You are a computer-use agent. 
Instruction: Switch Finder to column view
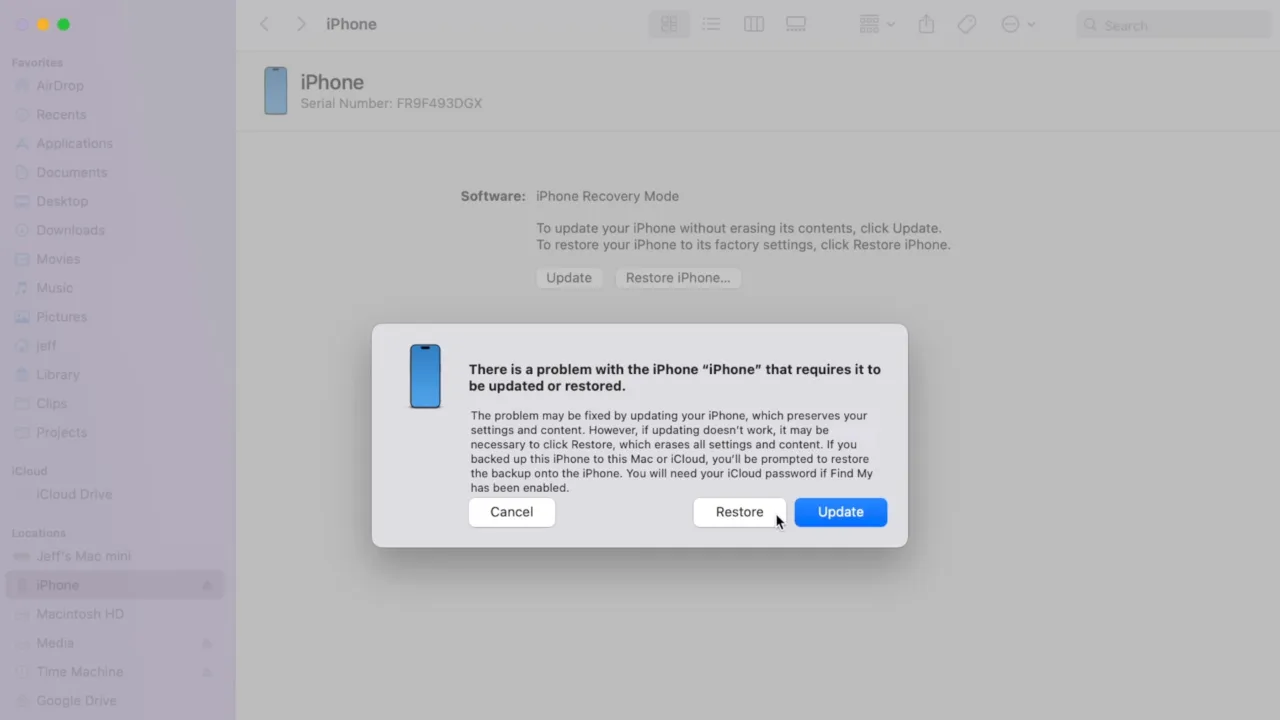(x=753, y=24)
